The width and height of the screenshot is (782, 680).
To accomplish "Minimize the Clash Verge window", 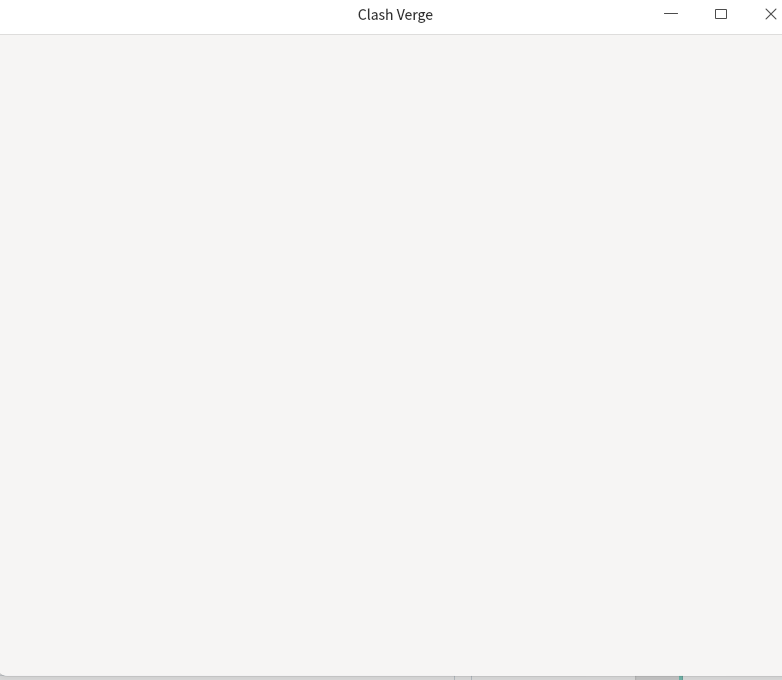I will (x=671, y=14).
